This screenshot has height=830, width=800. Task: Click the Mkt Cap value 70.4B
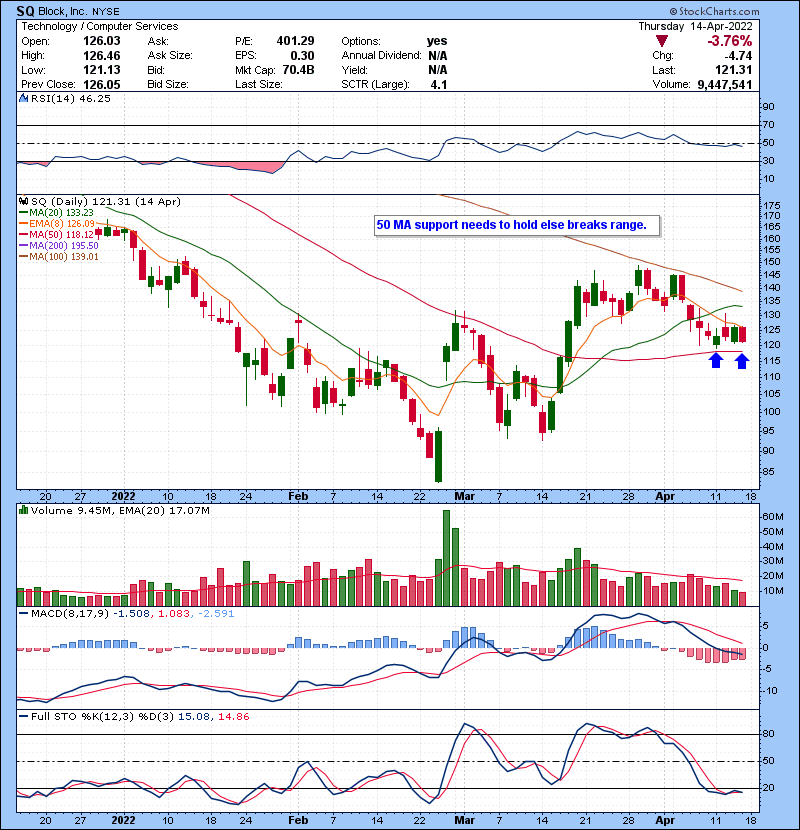pos(299,70)
